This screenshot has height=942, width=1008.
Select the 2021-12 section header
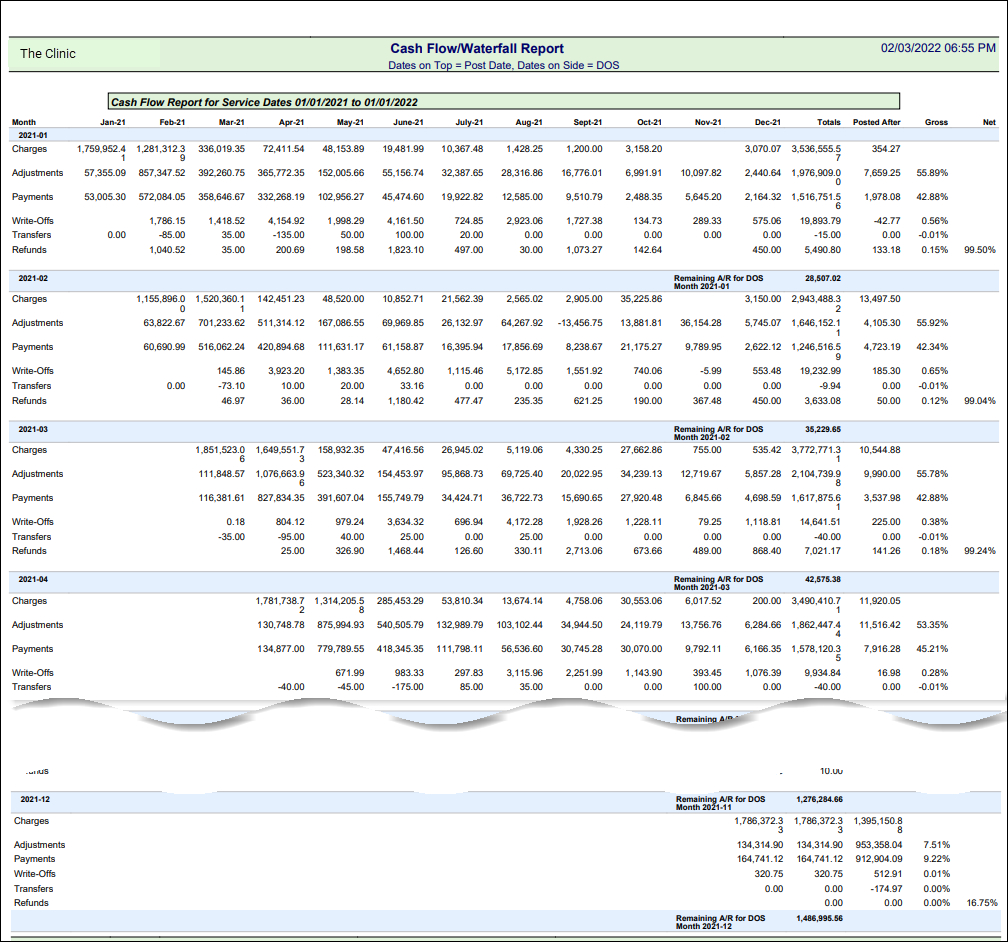tap(35, 800)
